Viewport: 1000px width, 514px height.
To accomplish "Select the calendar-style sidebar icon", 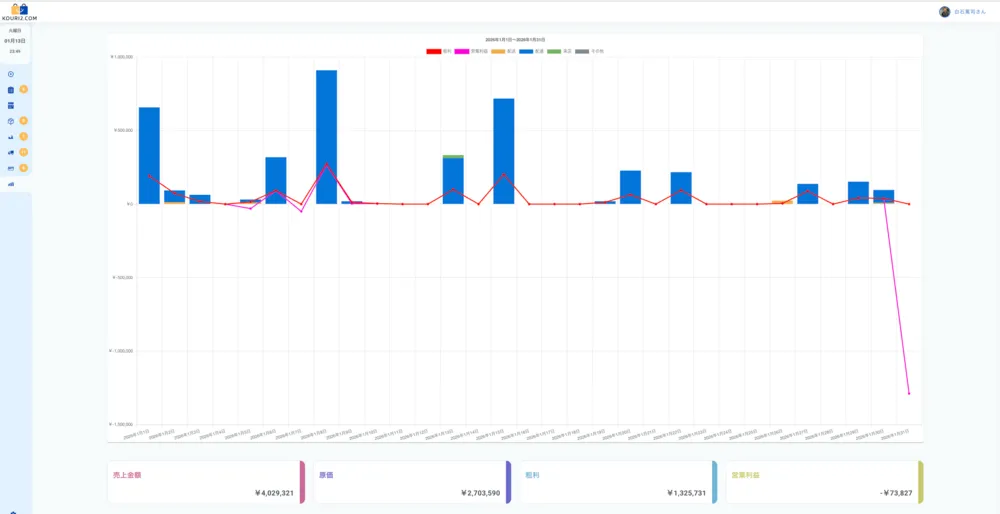I will [x=11, y=105].
